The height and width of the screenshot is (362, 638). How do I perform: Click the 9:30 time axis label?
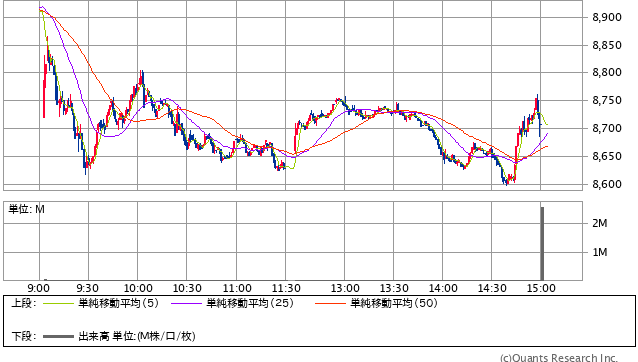pos(87,288)
